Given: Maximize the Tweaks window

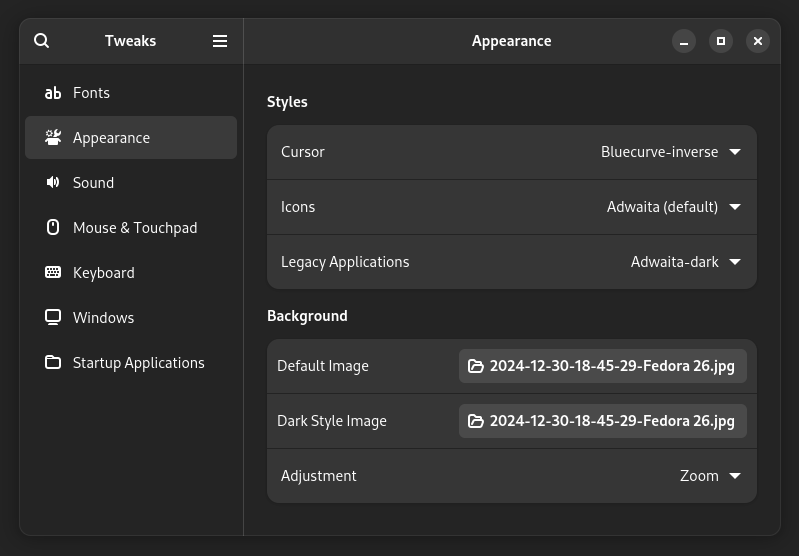Looking at the screenshot, I should pyautogui.click(x=721, y=41).
